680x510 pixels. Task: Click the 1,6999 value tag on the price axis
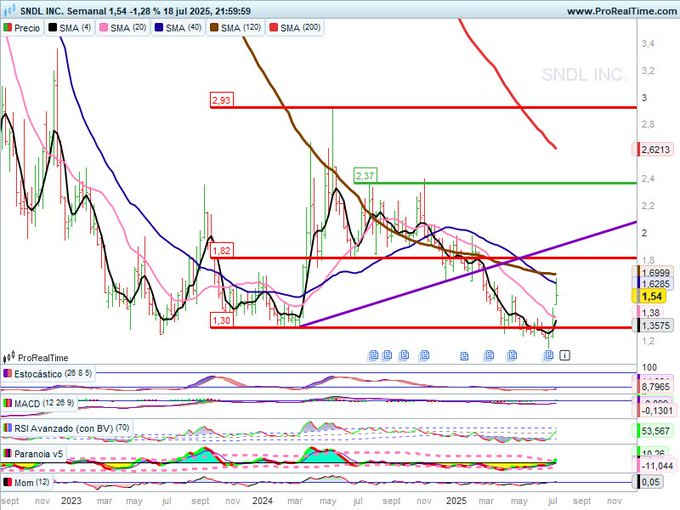[x=656, y=273]
